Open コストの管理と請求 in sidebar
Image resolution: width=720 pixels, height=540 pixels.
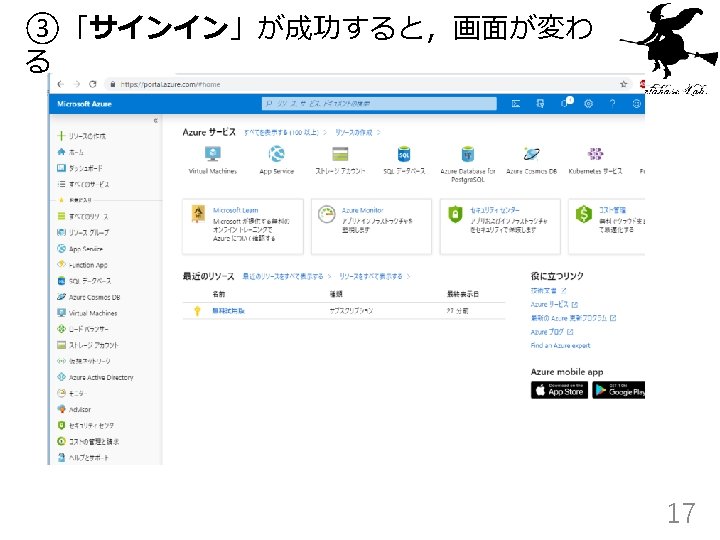click(88, 441)
